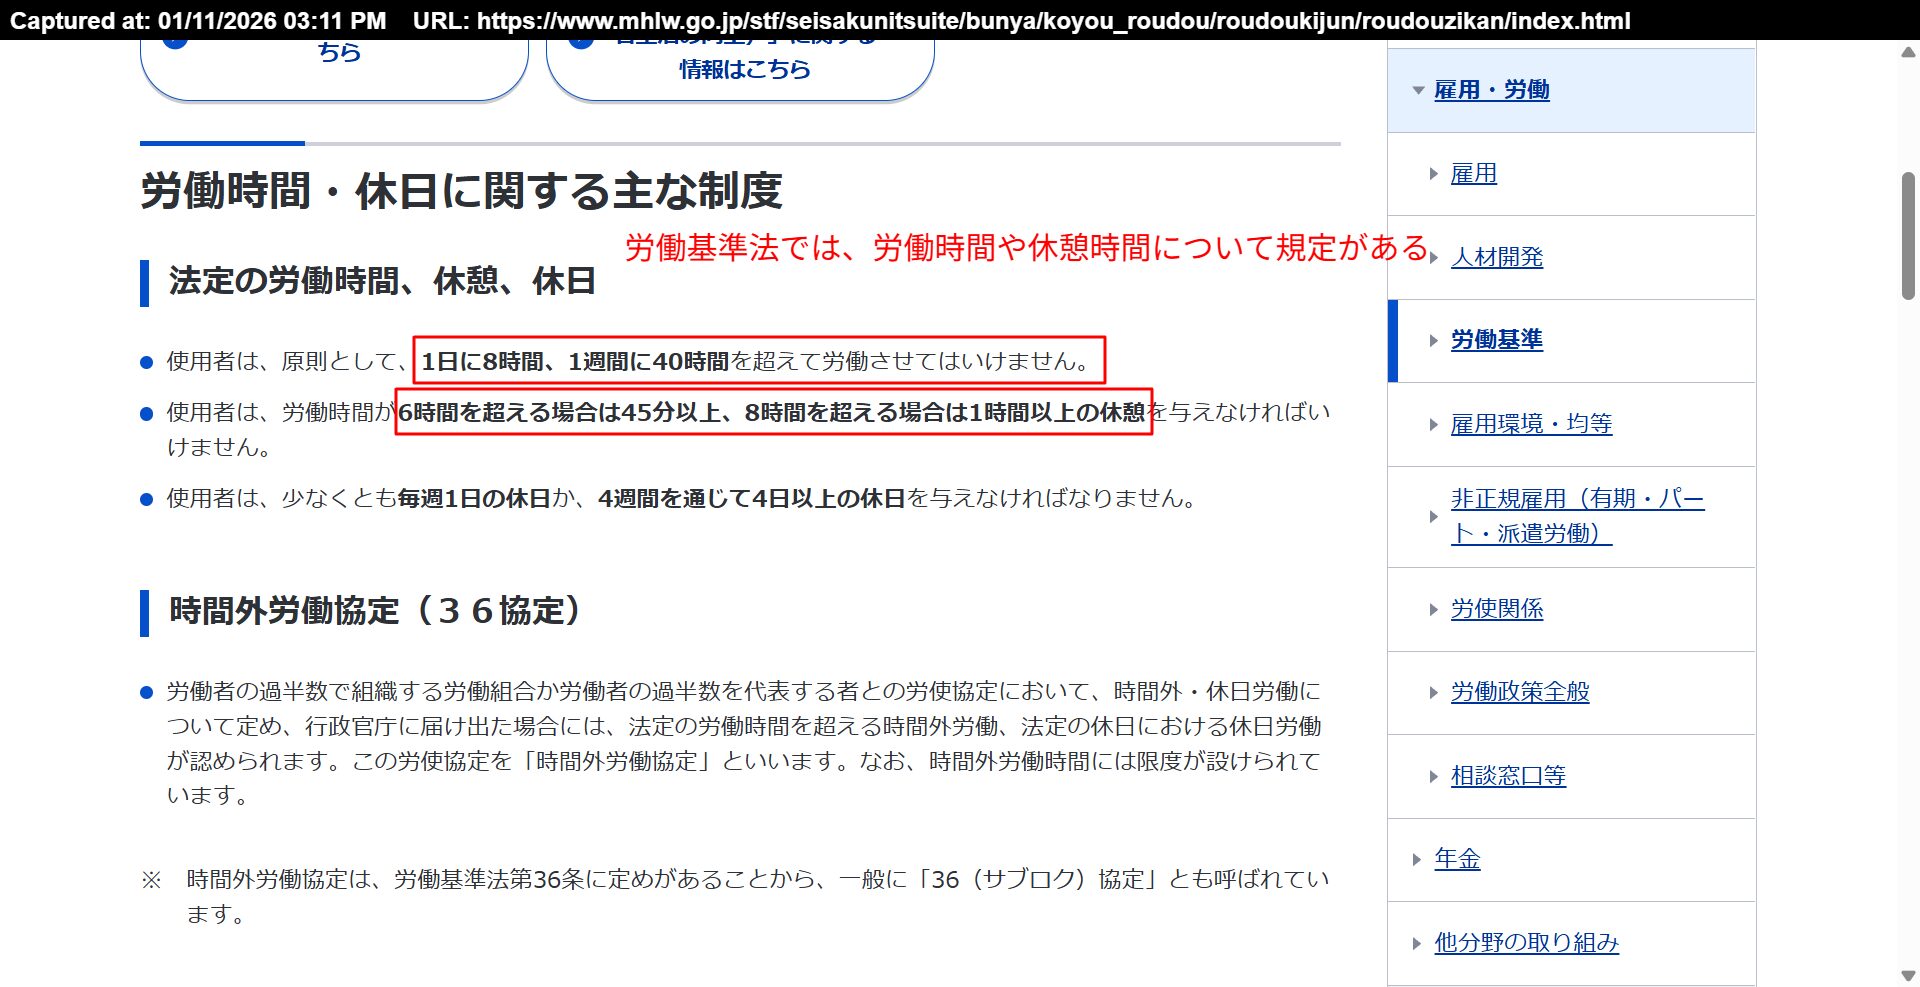Open the 相談窓口等 link

(1508, 776)
